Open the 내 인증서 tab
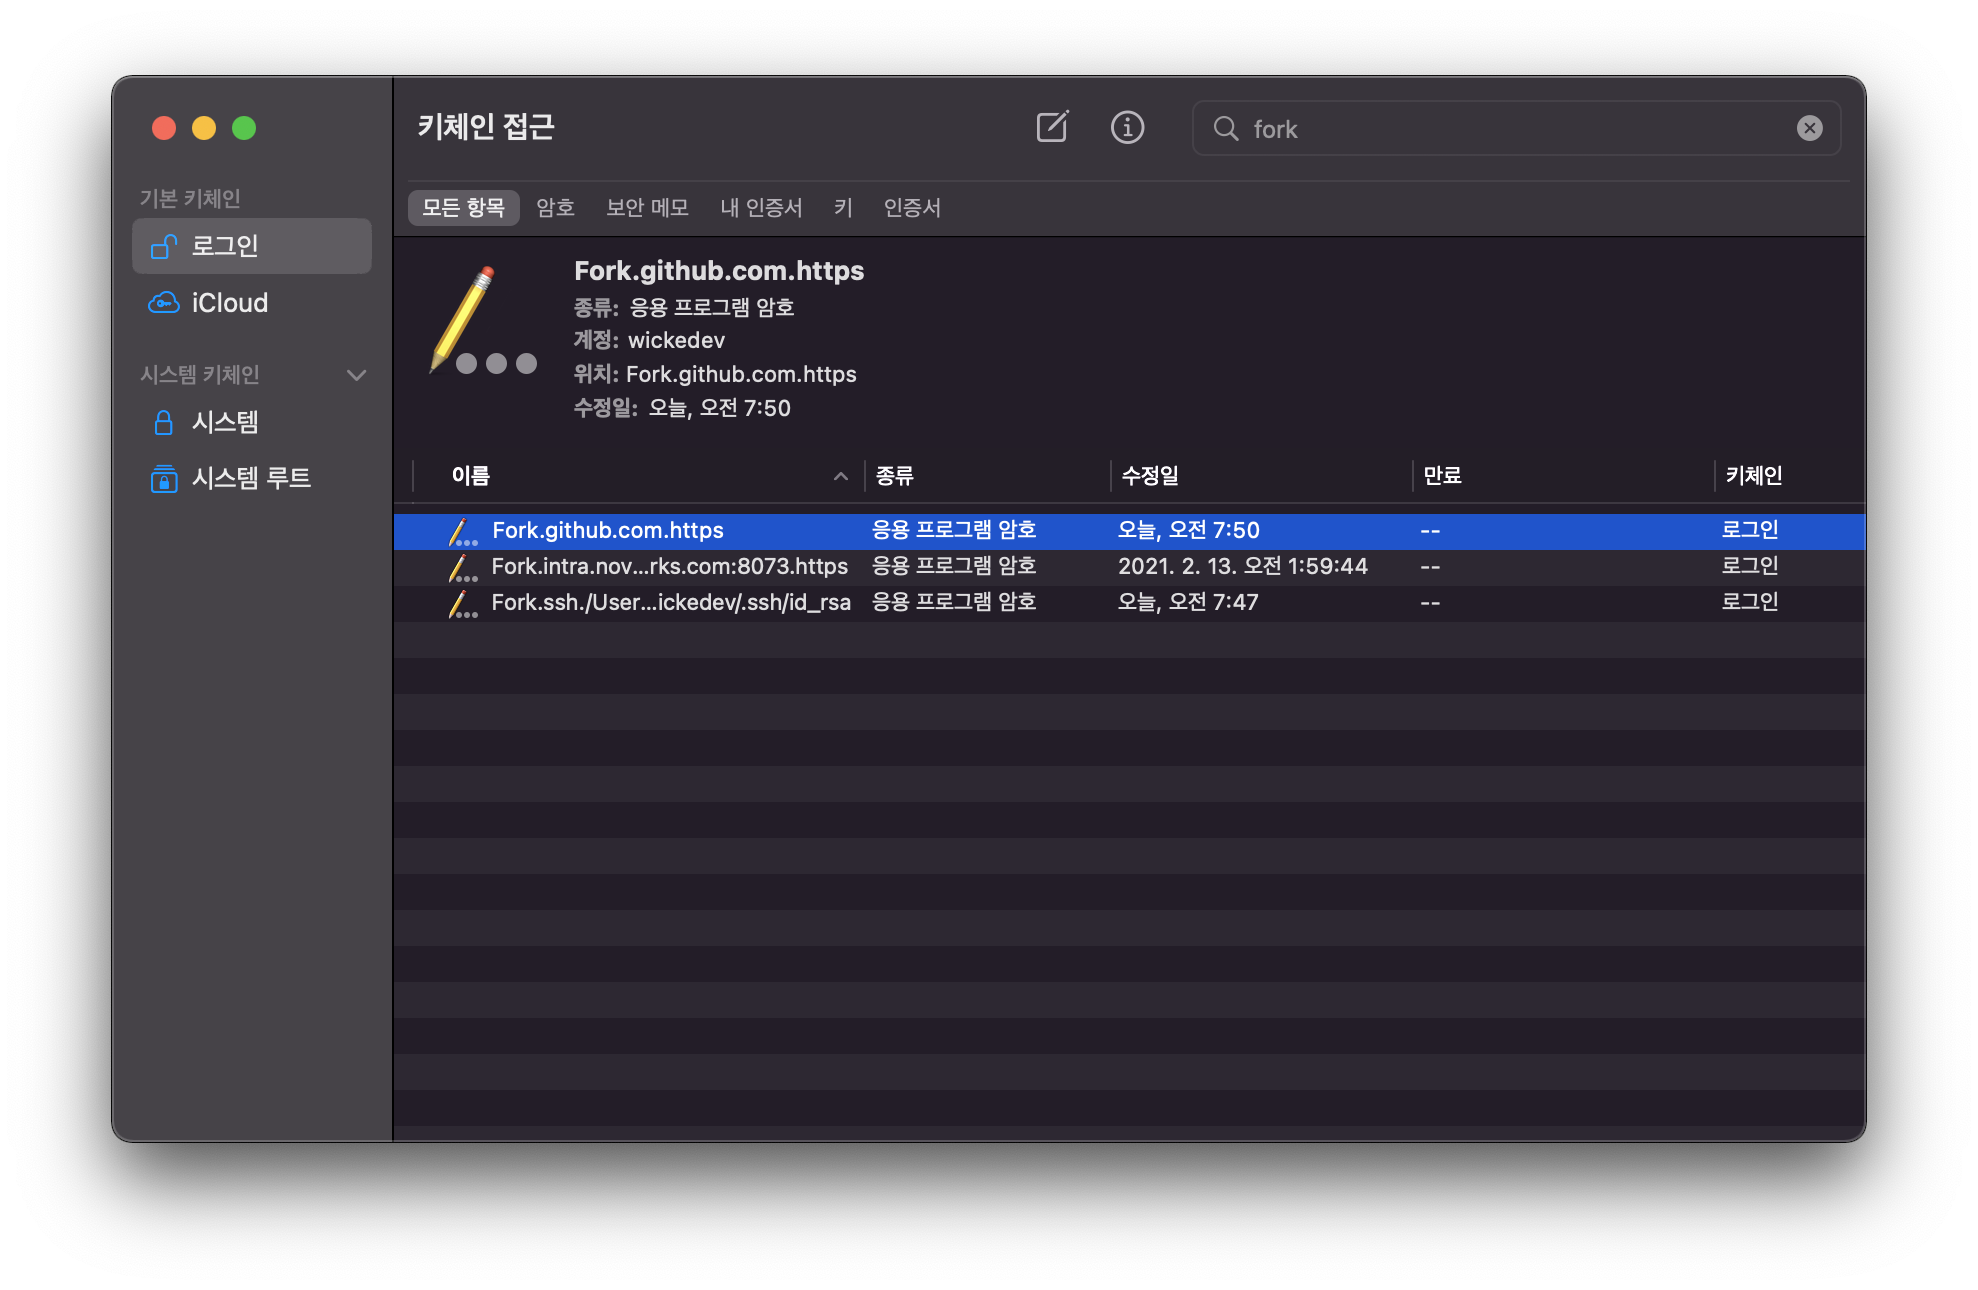 click(761, 208)
